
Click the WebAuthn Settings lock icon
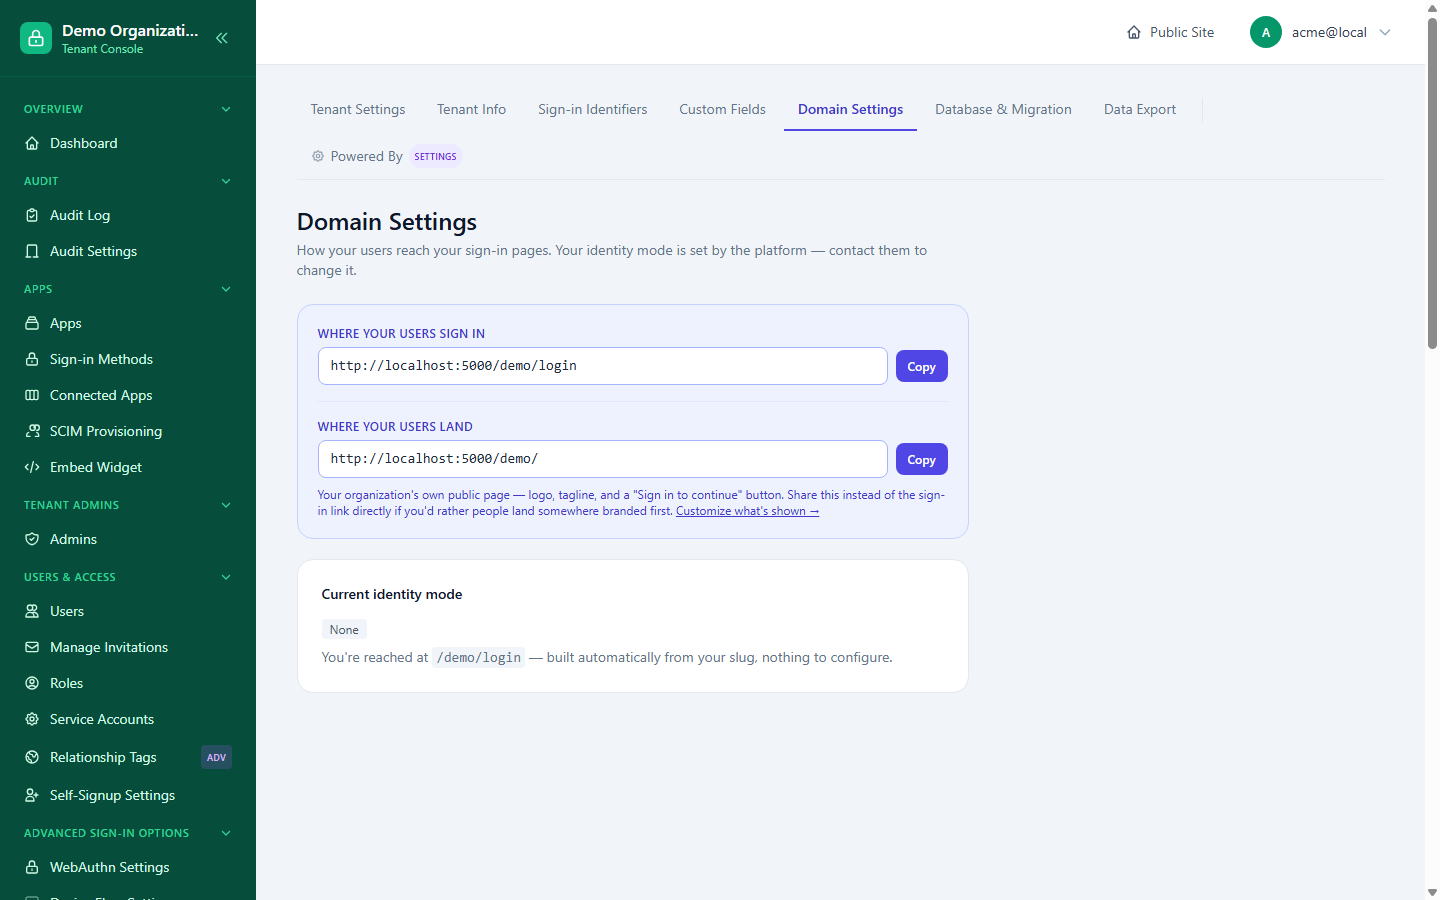coord(32,867)
